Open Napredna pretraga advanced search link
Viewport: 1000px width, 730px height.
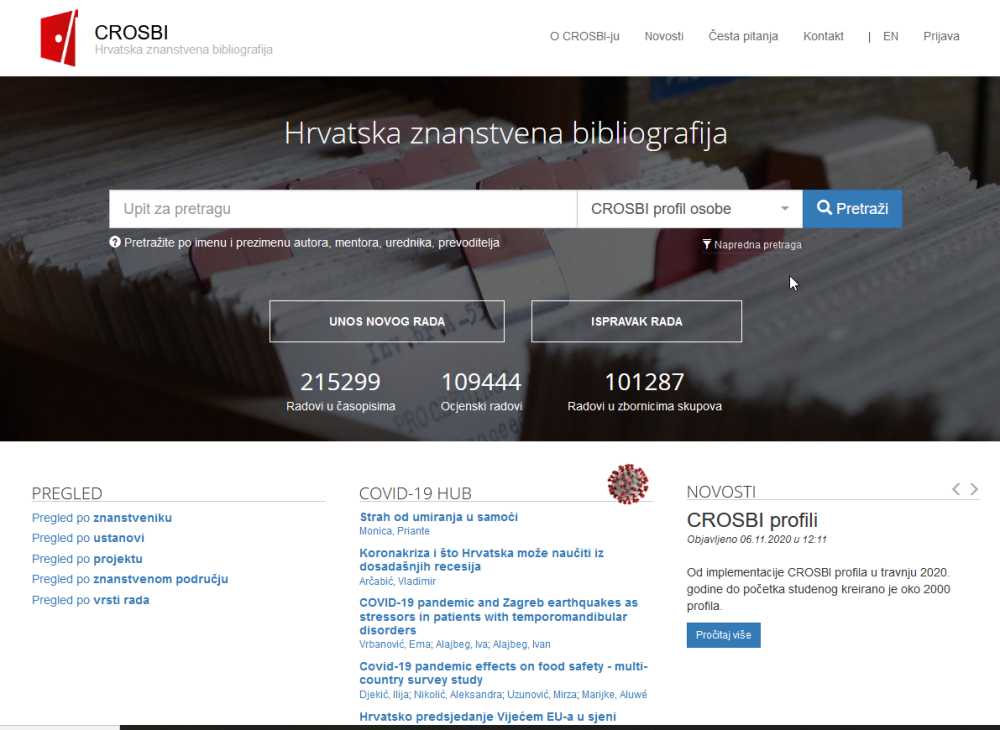(752, 245)
